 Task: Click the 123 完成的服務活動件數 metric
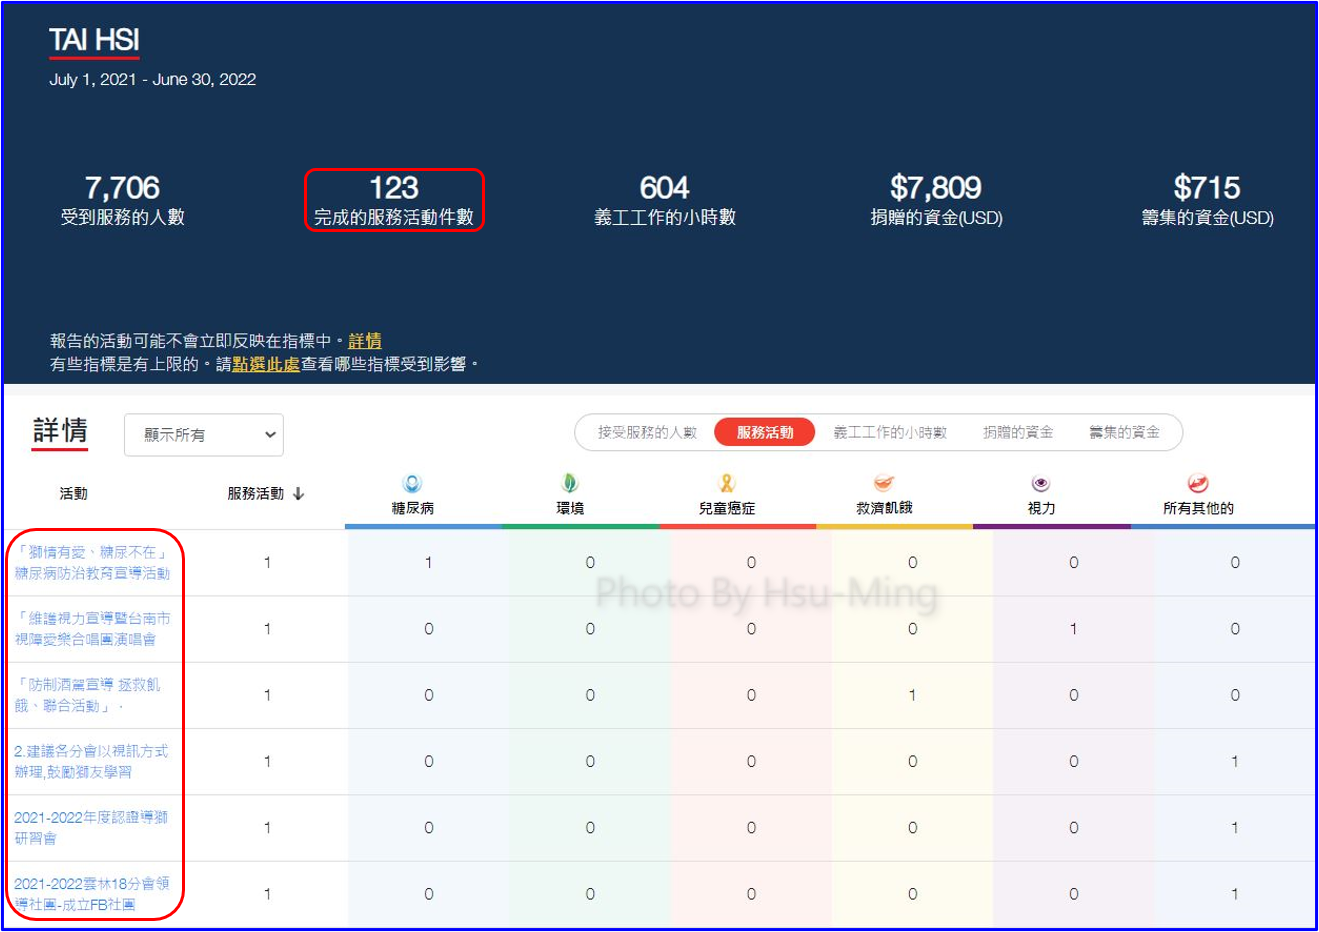[x=394, y=200]
